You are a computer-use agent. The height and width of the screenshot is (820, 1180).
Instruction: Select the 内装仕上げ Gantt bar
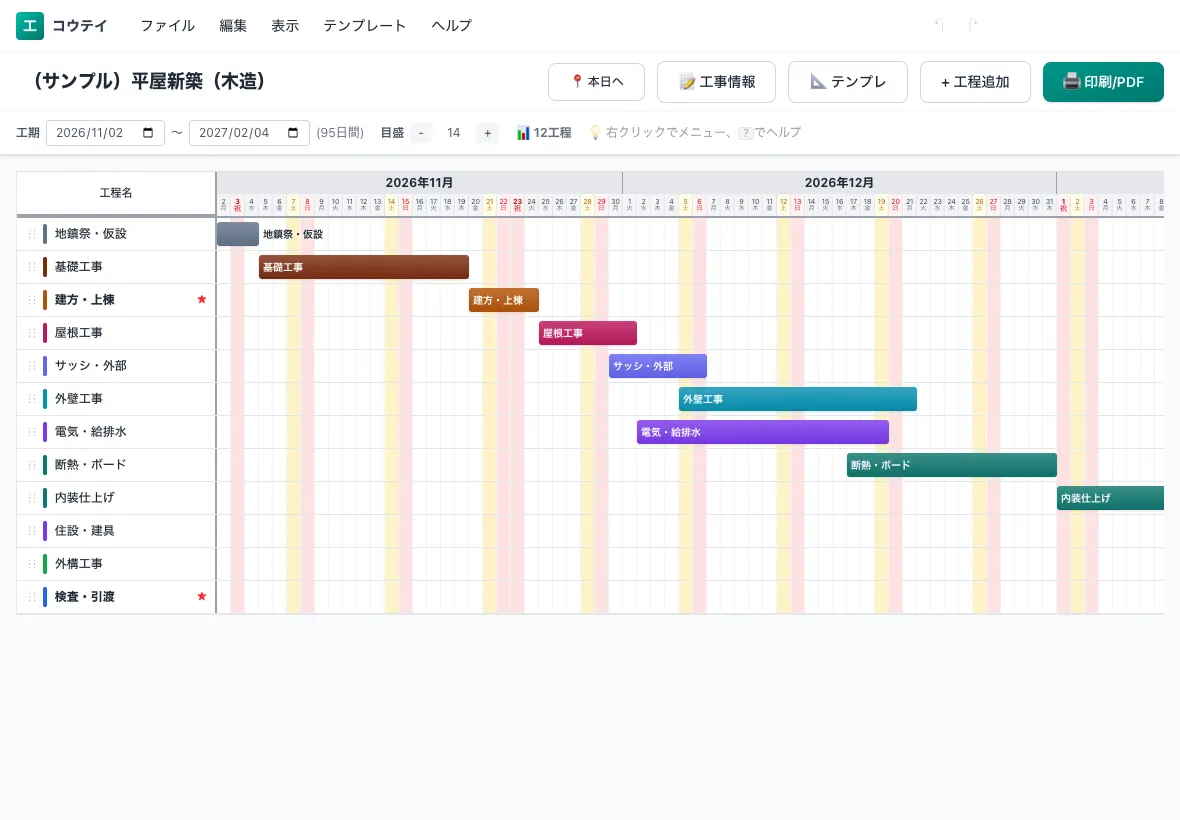[x=1110, y=499]
